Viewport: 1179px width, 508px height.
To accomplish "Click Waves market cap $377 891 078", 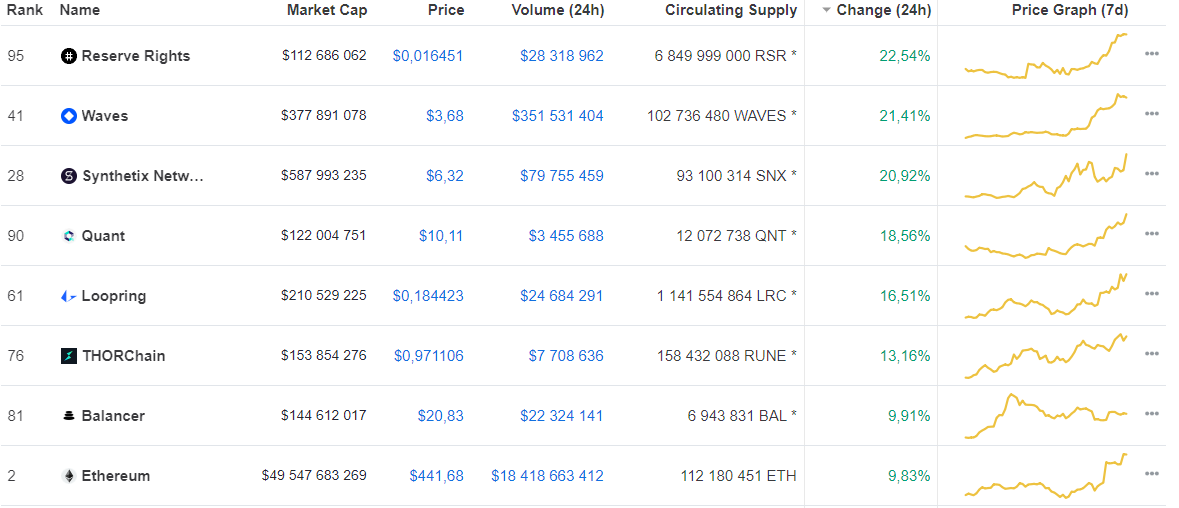I will coord(324,116).
